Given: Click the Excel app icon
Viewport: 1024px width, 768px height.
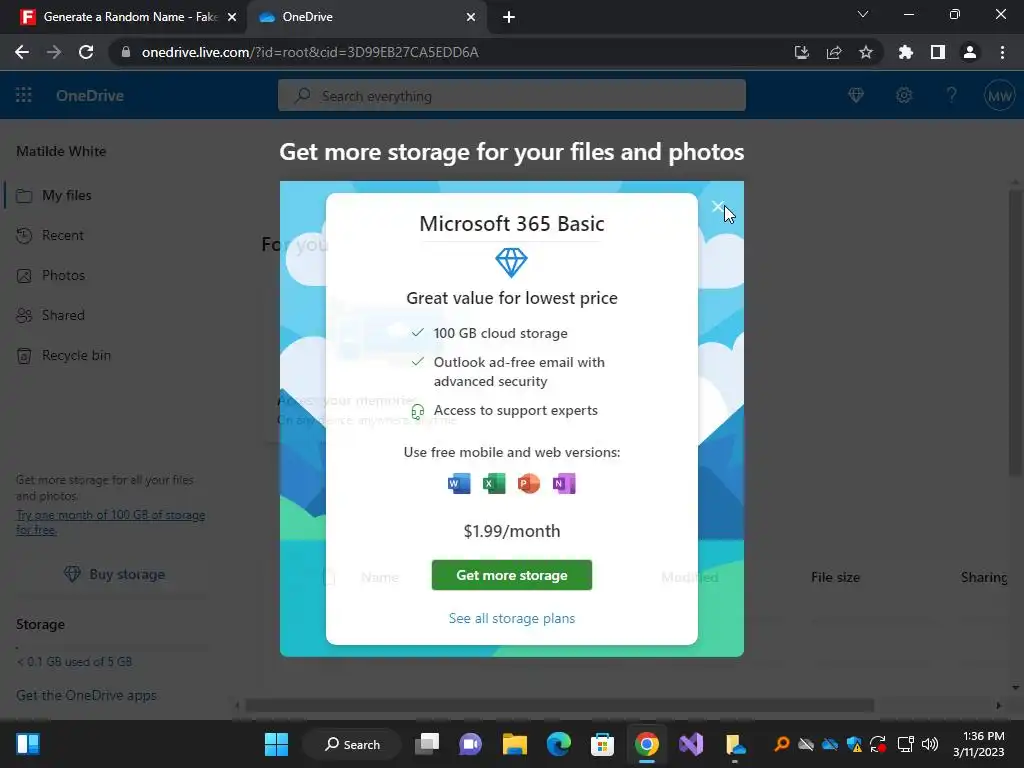Looking at the screenshot, I should click(x=494, y=483).
